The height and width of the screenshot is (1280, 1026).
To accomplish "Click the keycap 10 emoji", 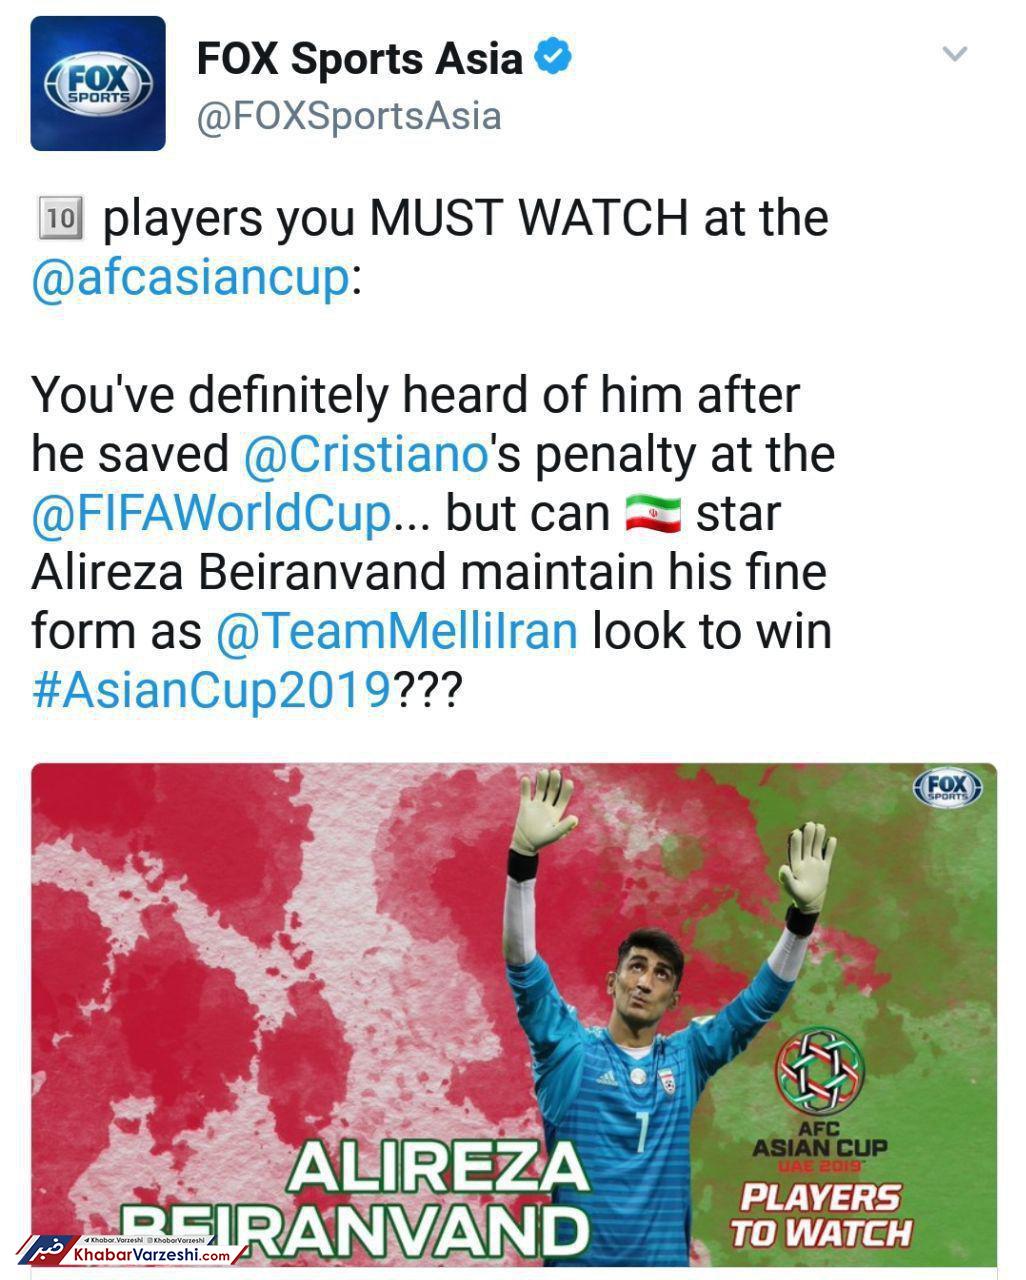I will [60, 218].
